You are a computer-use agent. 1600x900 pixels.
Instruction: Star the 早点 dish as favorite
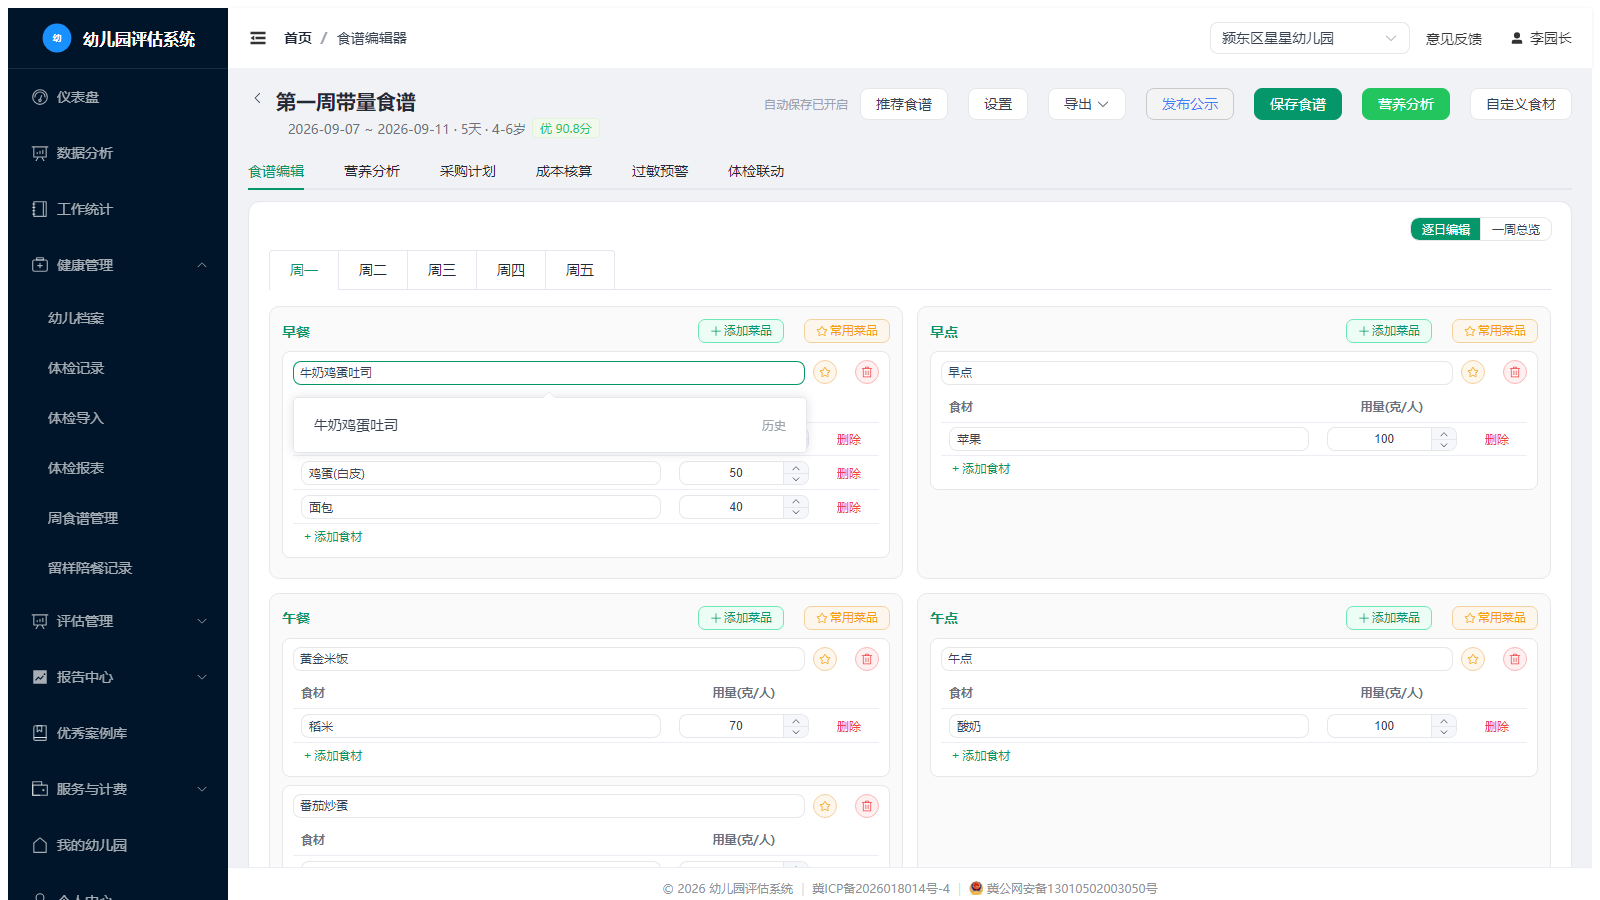coord(1473,372)
